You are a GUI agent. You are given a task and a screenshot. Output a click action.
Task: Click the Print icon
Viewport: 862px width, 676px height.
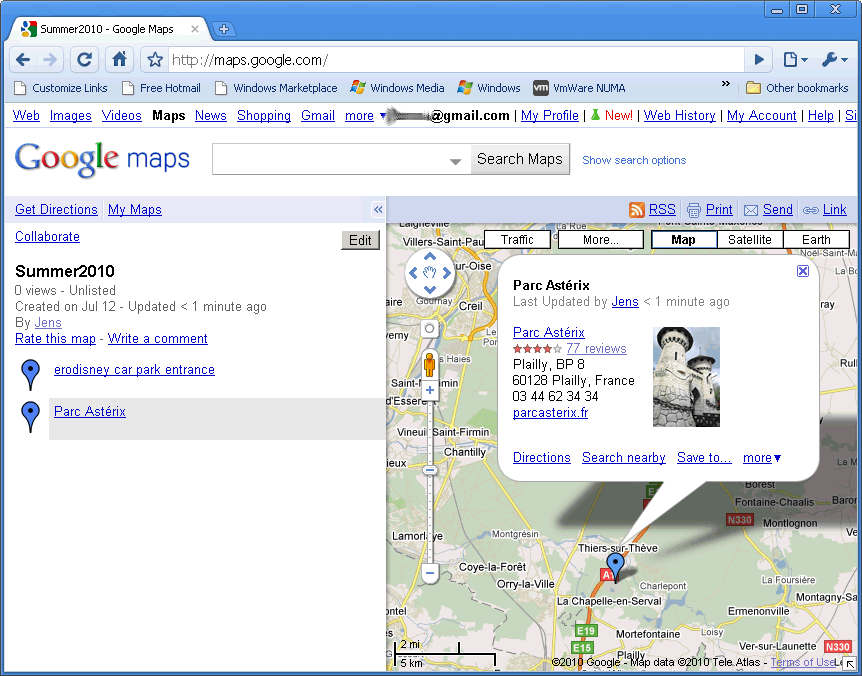pyautogui.click(x=694, y=210)
